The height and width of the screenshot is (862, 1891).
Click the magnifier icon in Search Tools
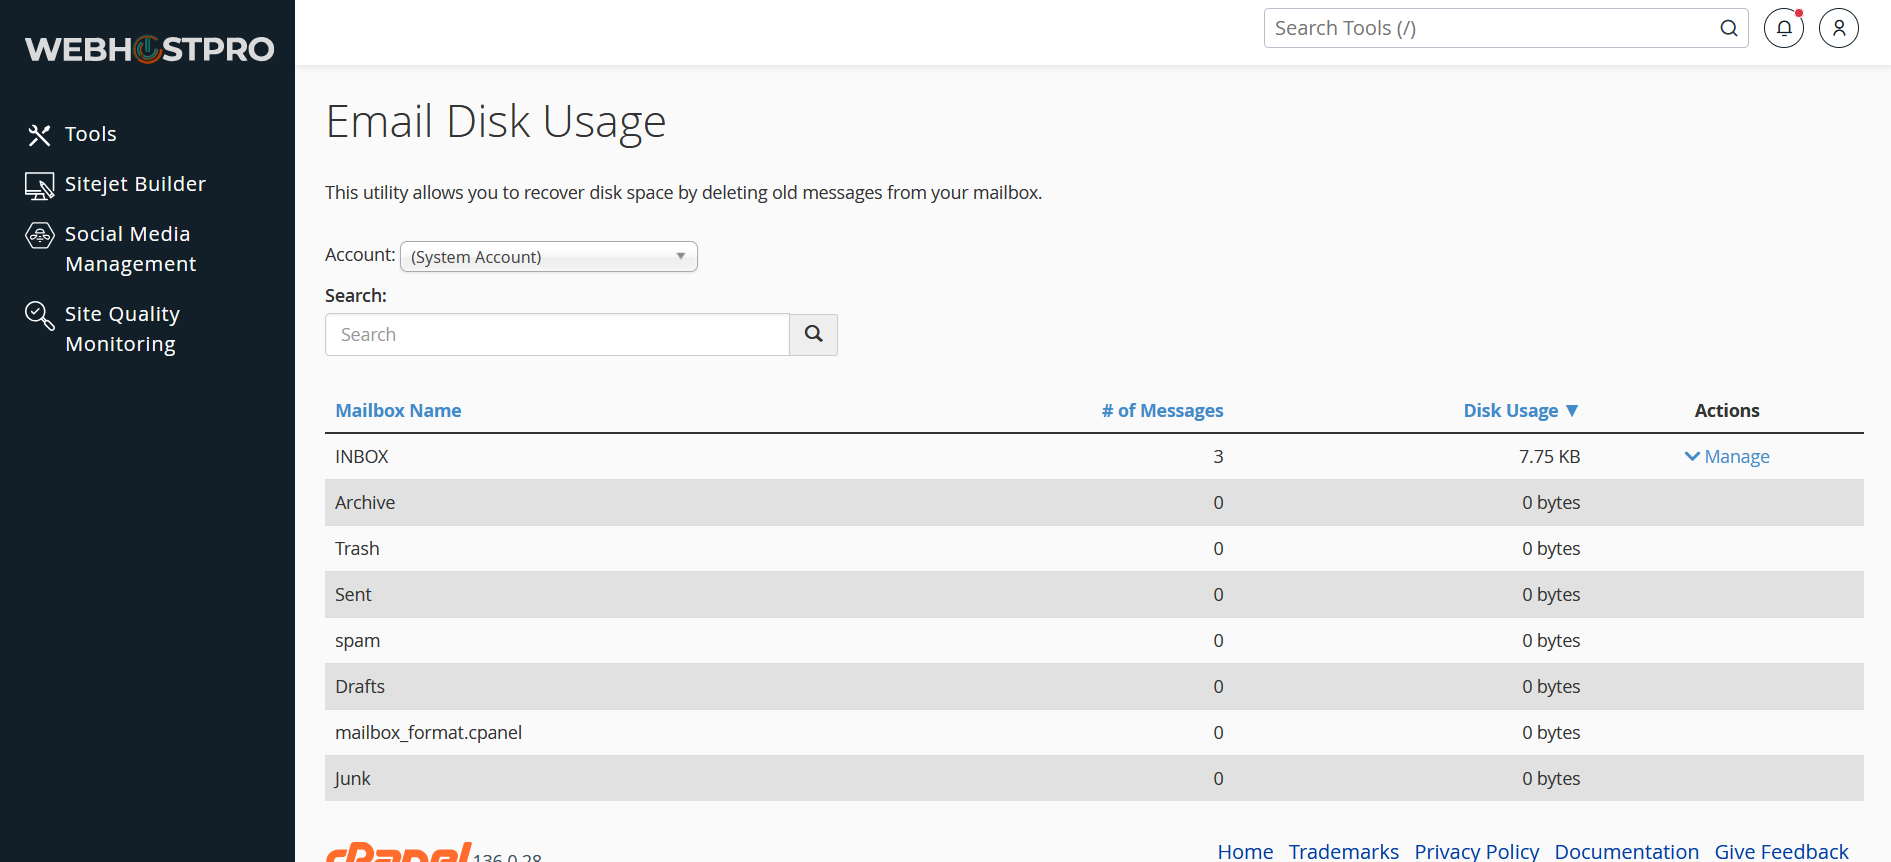coord(1728,28)
